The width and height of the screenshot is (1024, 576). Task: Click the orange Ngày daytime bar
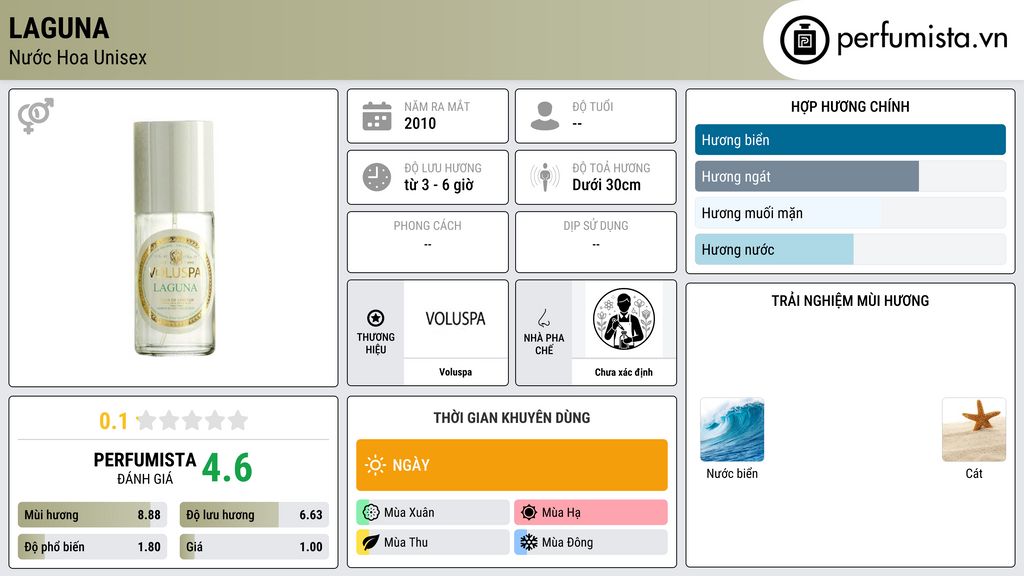512,465
